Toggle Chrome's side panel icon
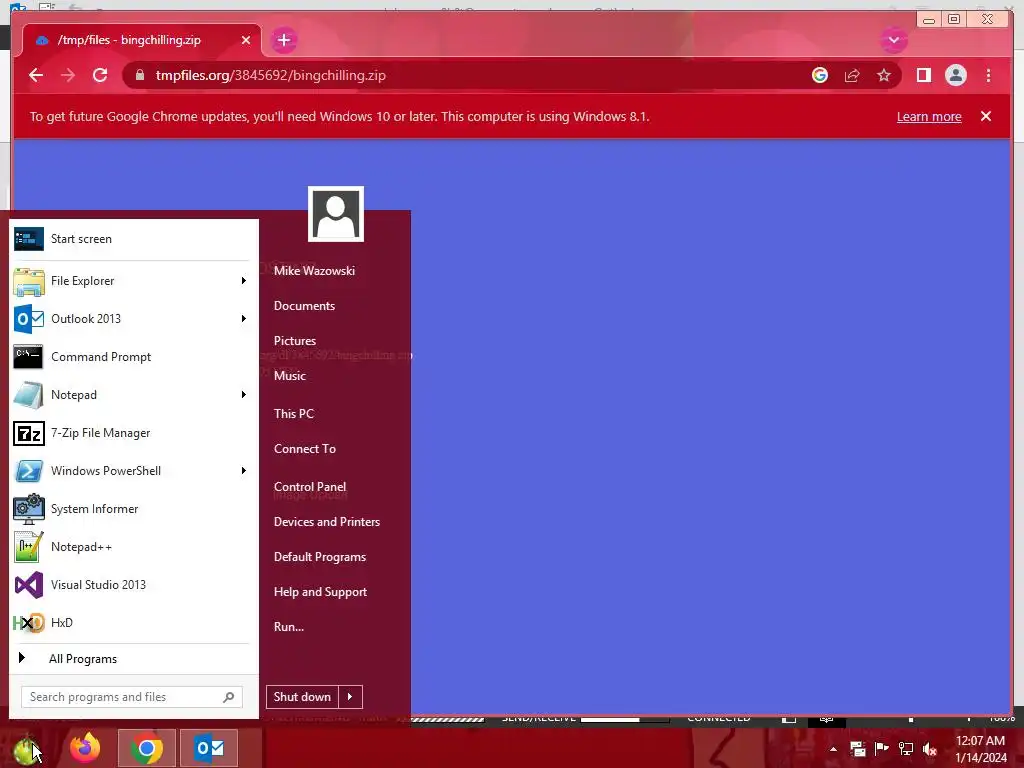 pos(923,75)
